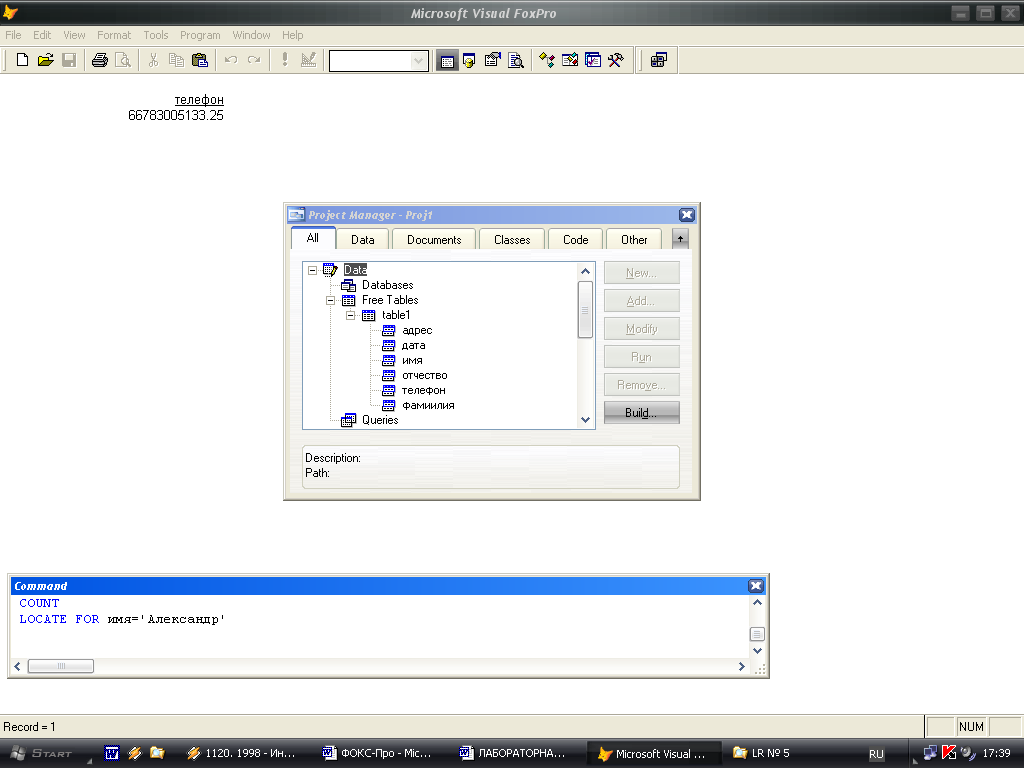Open the Window menu
The image size is (1024, 768).
click(251, 35)
